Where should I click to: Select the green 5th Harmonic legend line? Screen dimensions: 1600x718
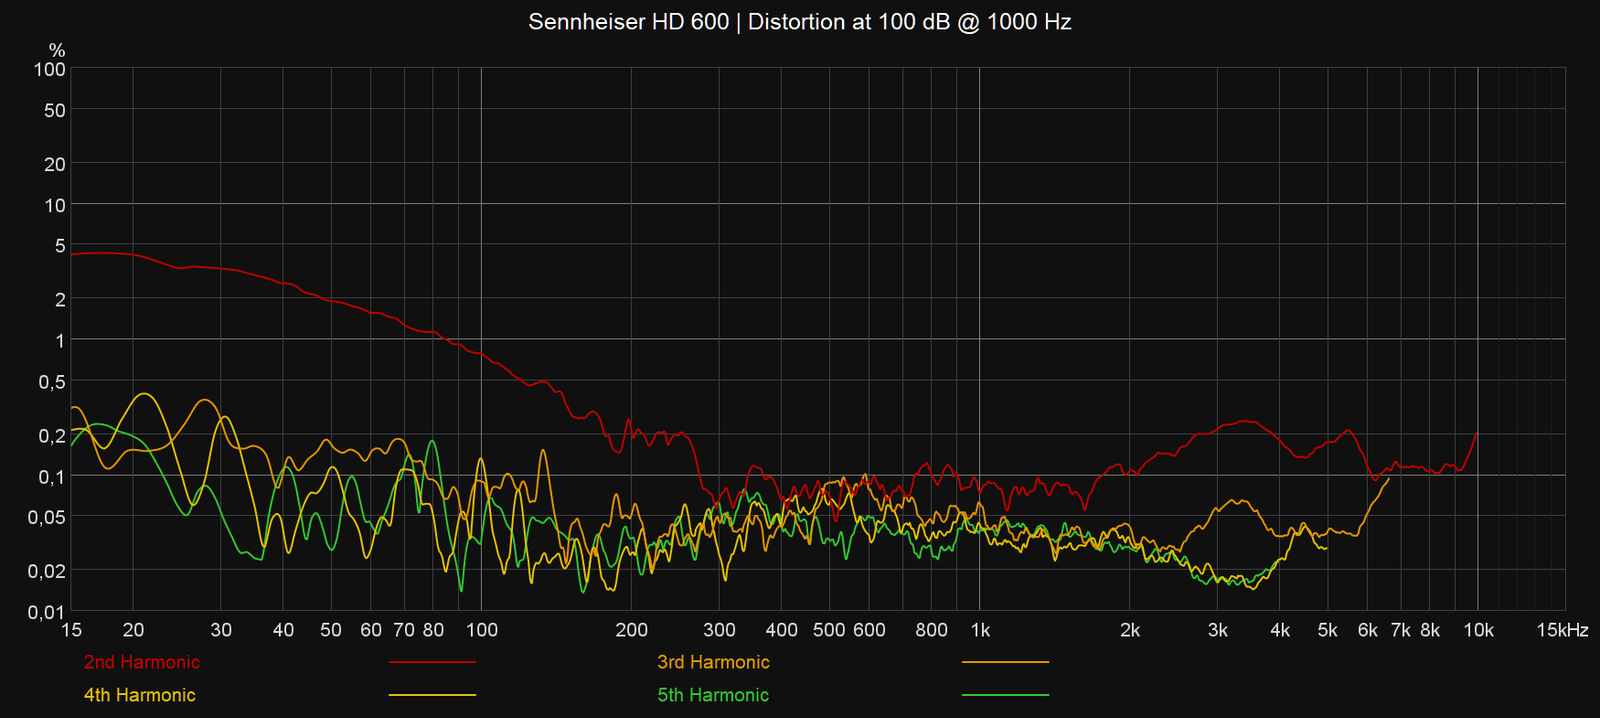pyautogui.click(x=1005, y=695)
